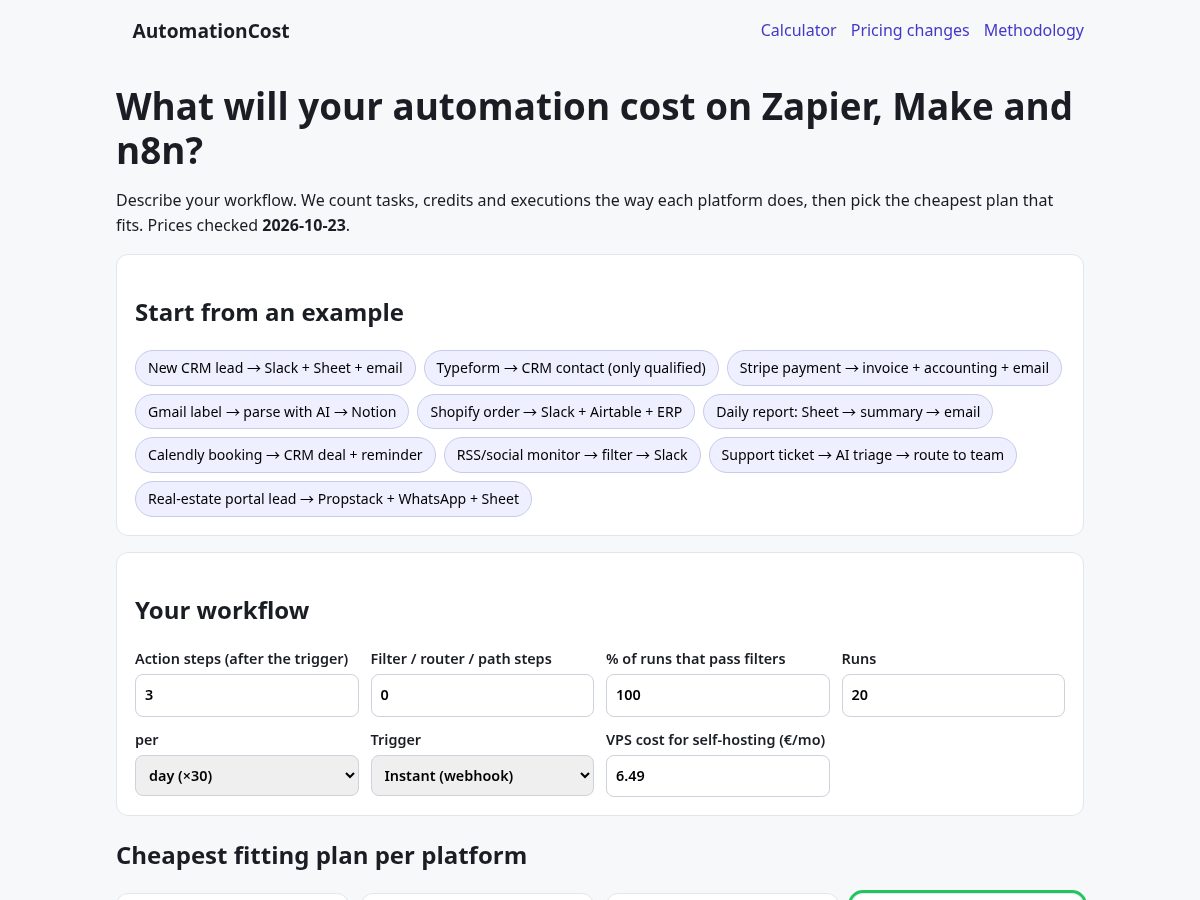Open the Trigger dropdown showing Instant (webhook)
Viewport: 1200px width, 900px height.
[482, 776]
